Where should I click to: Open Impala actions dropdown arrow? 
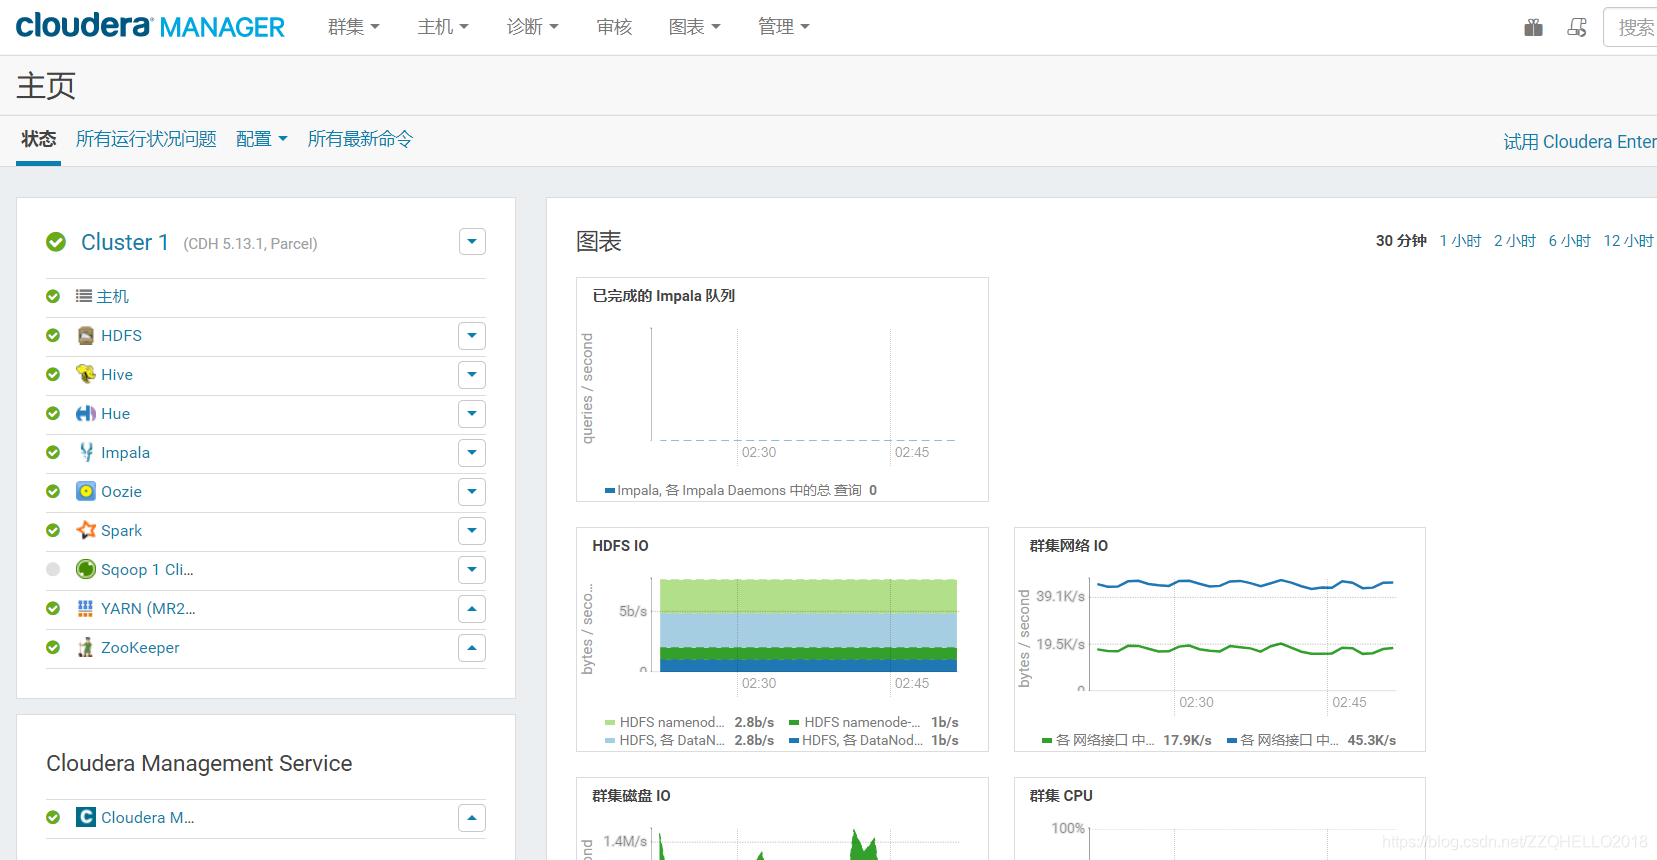point(472,453)
